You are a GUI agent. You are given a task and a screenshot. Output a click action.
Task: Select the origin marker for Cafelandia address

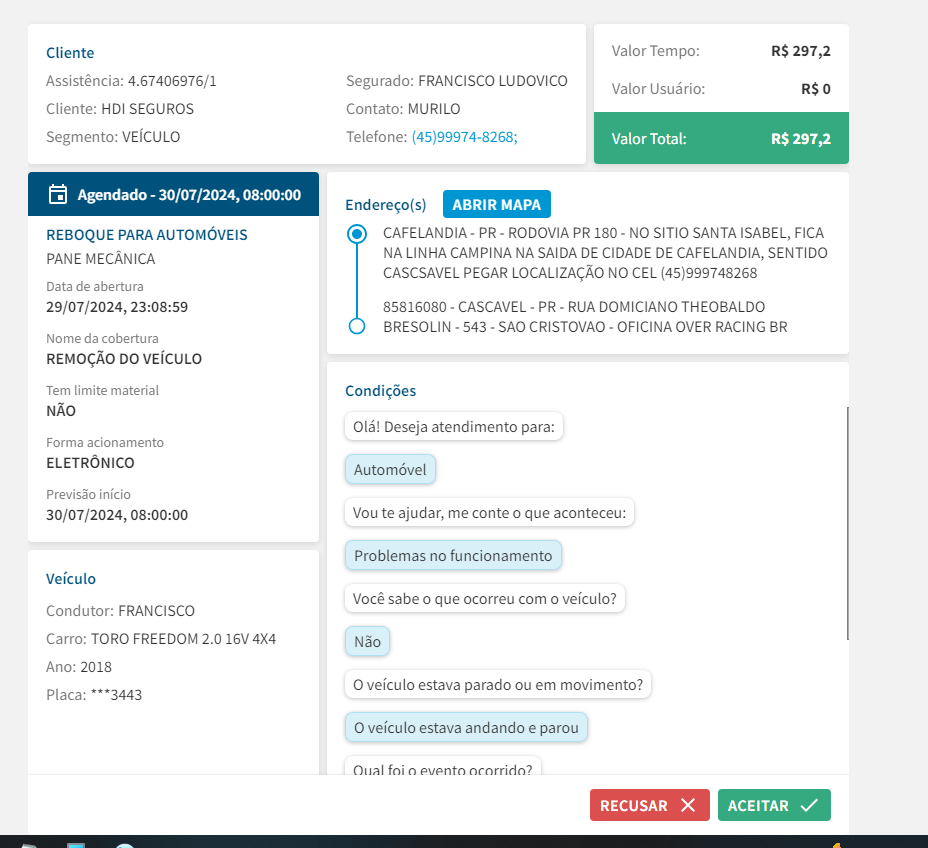pos(357,234)
